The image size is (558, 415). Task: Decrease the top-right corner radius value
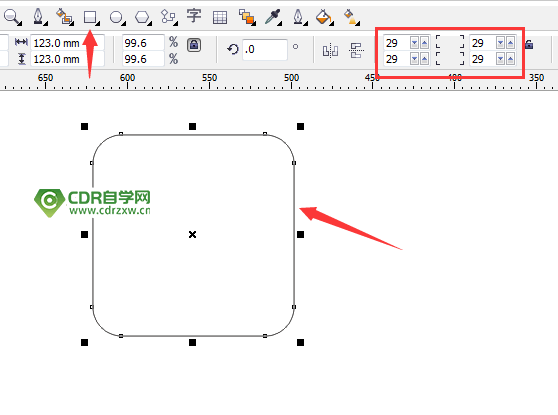500,43
